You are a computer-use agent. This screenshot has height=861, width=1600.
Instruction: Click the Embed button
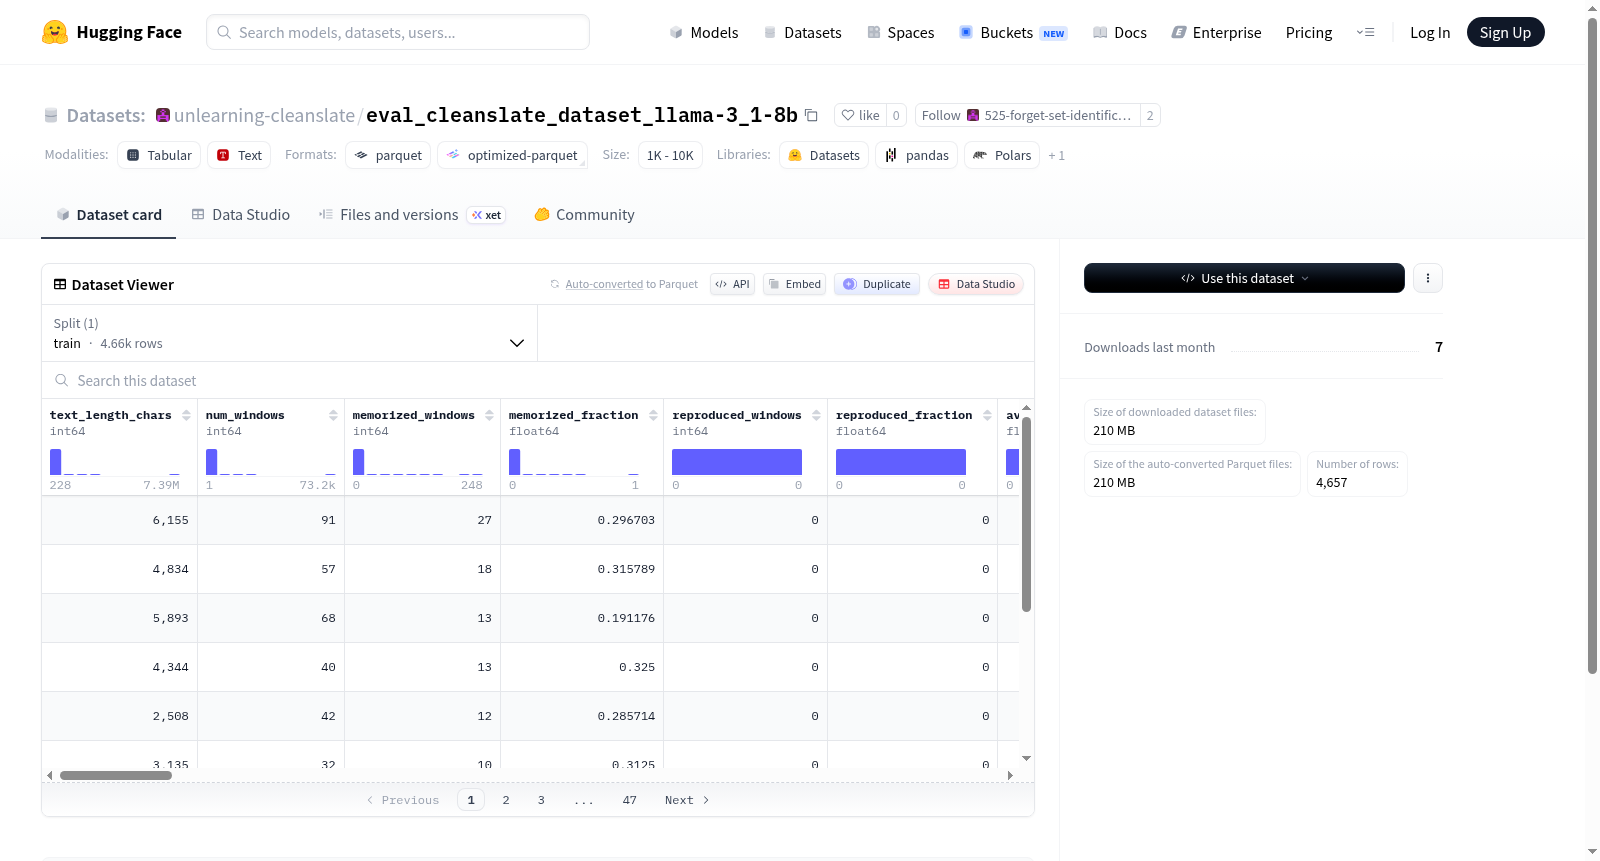coord(794,284)
